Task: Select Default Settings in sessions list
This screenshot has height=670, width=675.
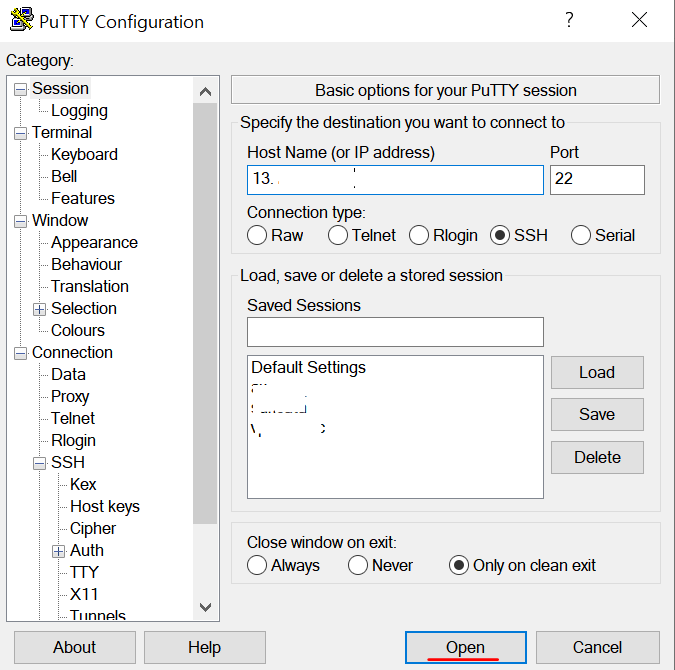Action: click(x=308, y=367)
